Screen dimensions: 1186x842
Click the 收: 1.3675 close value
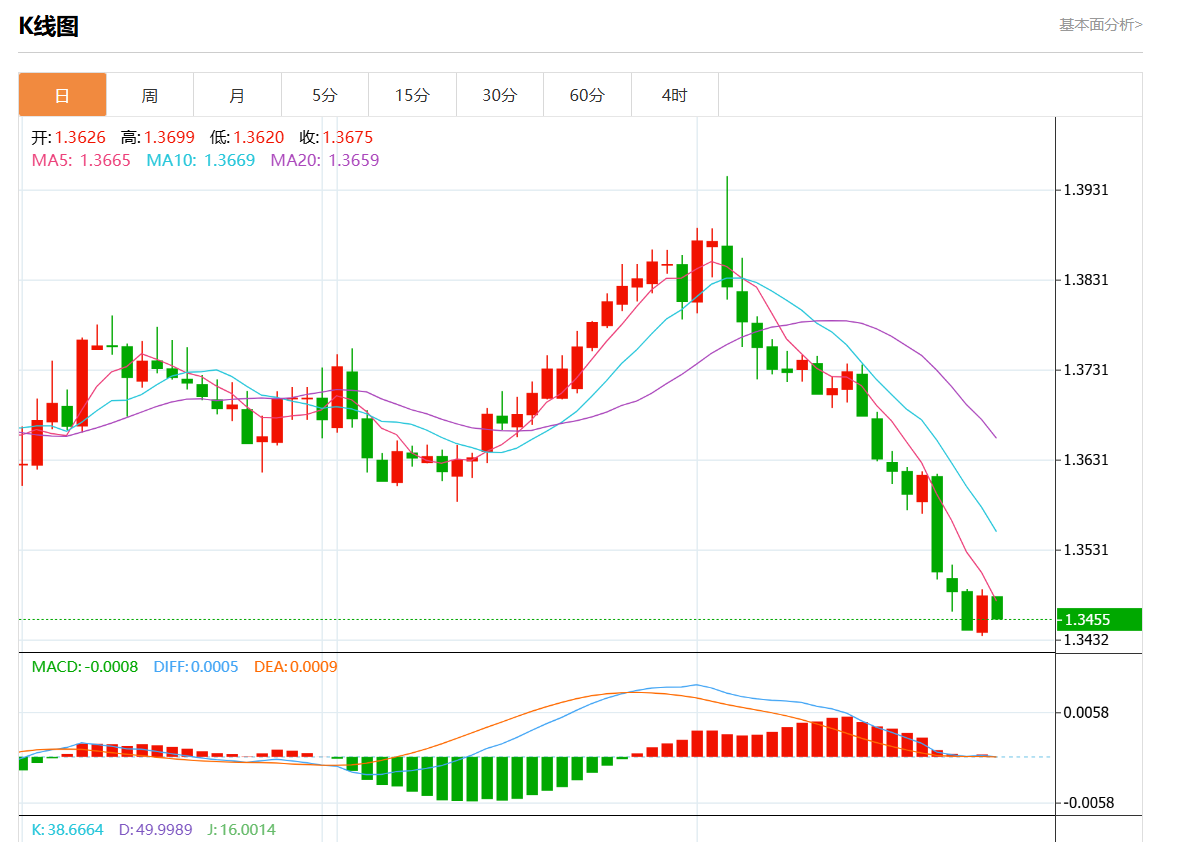tap(336, 138)
